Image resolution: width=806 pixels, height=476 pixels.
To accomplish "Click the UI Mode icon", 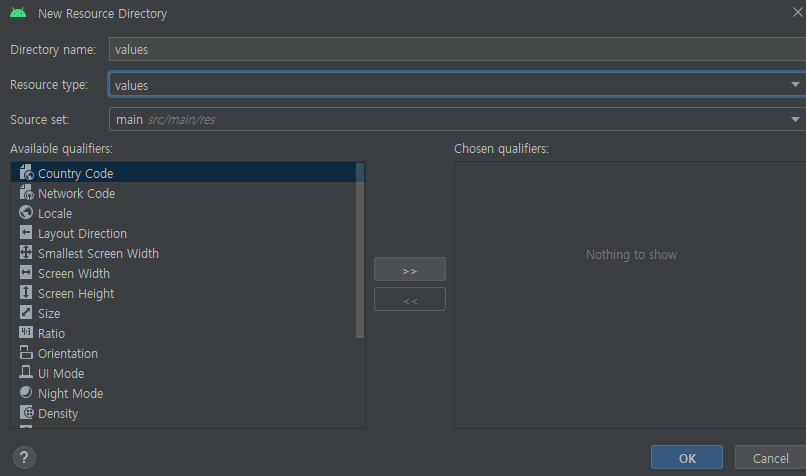I will click(x=26, y=372).
